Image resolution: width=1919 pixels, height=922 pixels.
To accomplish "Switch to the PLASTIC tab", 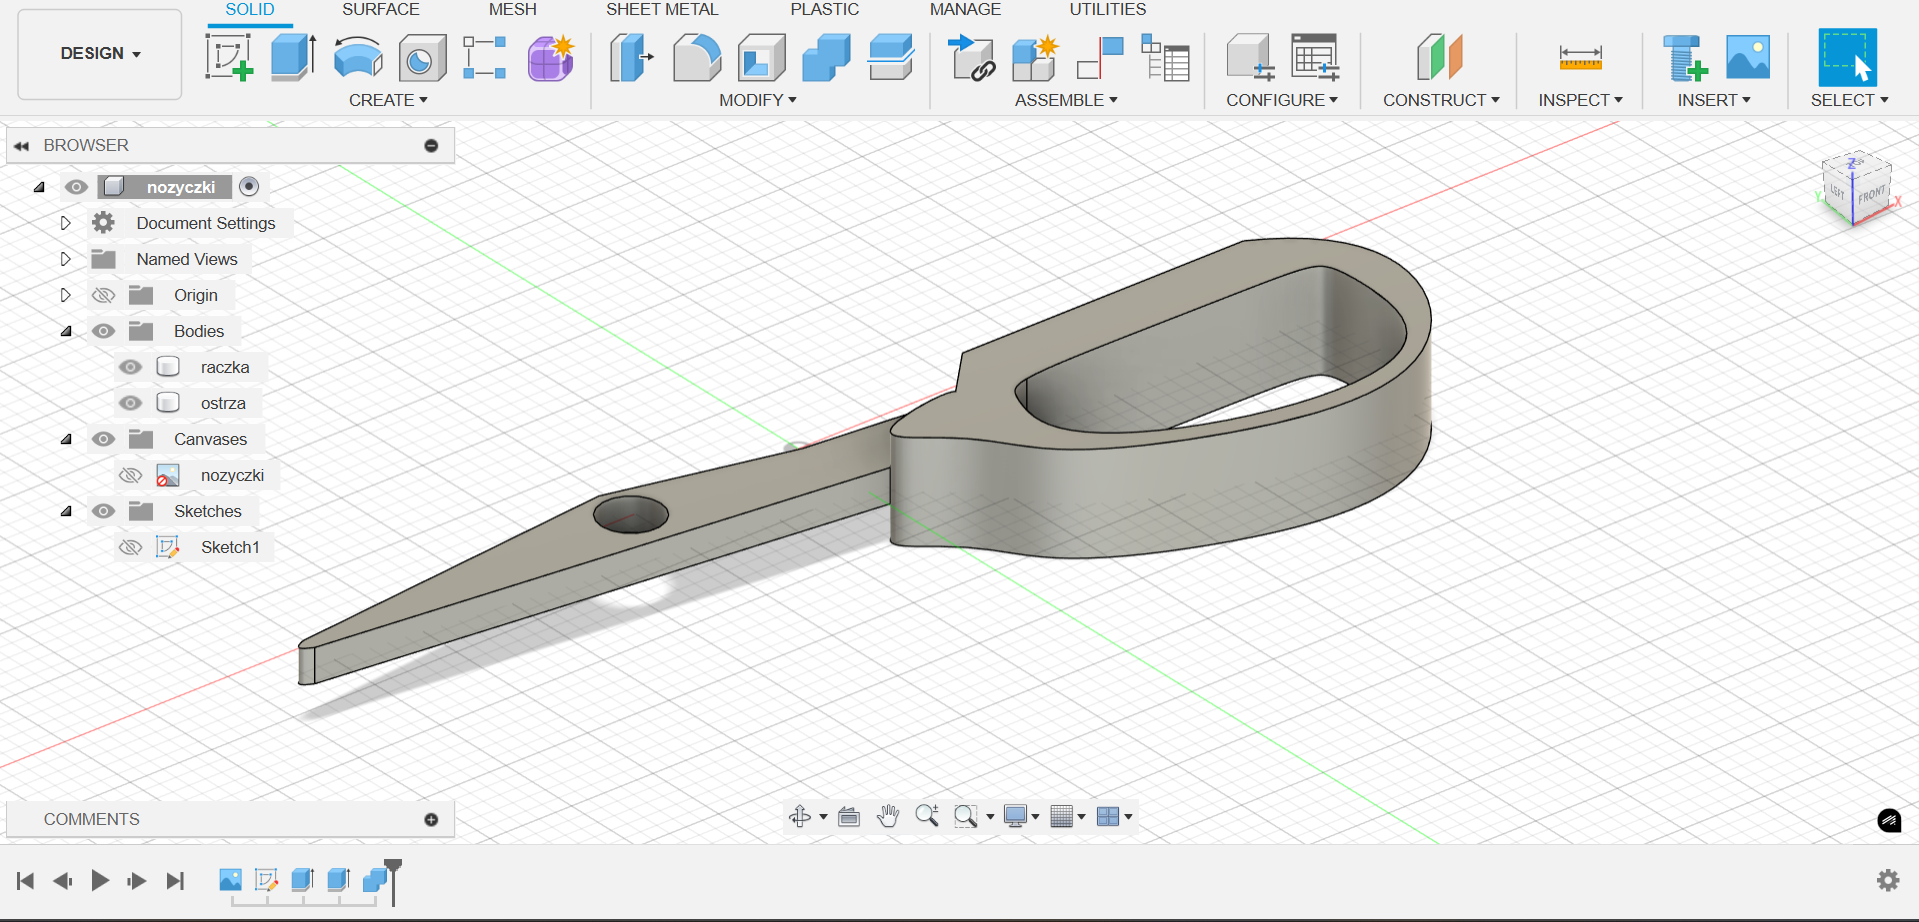I will point(825,10).
